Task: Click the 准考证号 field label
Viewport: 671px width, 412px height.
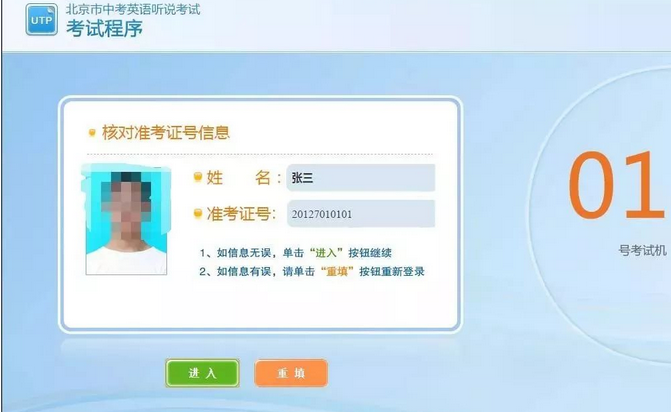Action: click(242, 213)
